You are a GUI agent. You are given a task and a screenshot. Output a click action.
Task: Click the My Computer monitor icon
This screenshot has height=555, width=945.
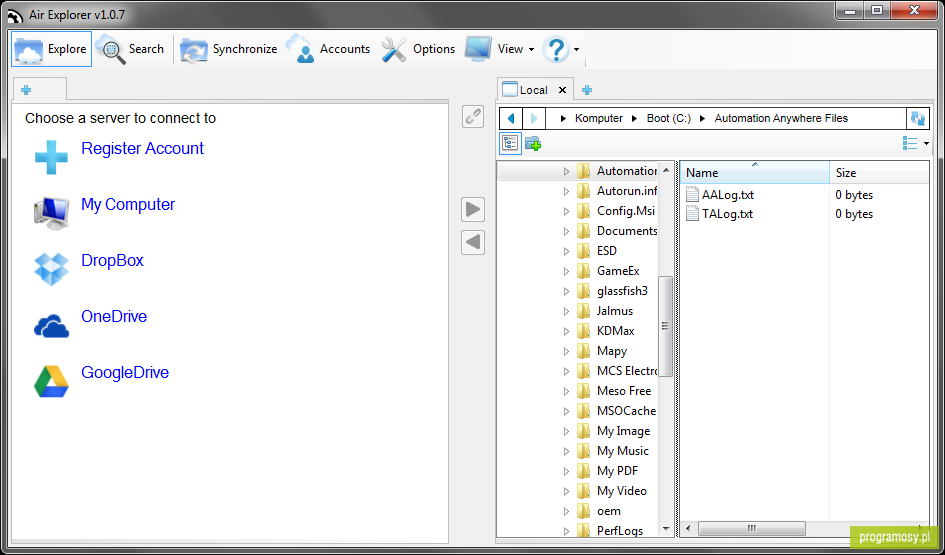[x=51, y=213]
